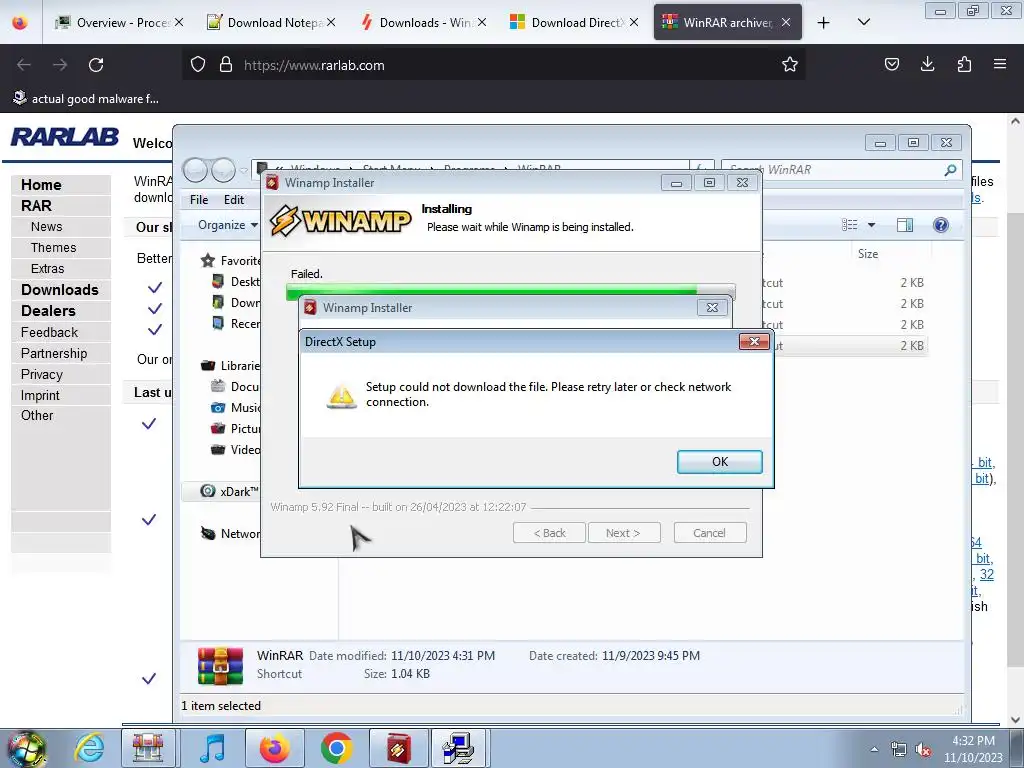
Task: Open Dealers in RARLAB sidebar
Action: 48,311
